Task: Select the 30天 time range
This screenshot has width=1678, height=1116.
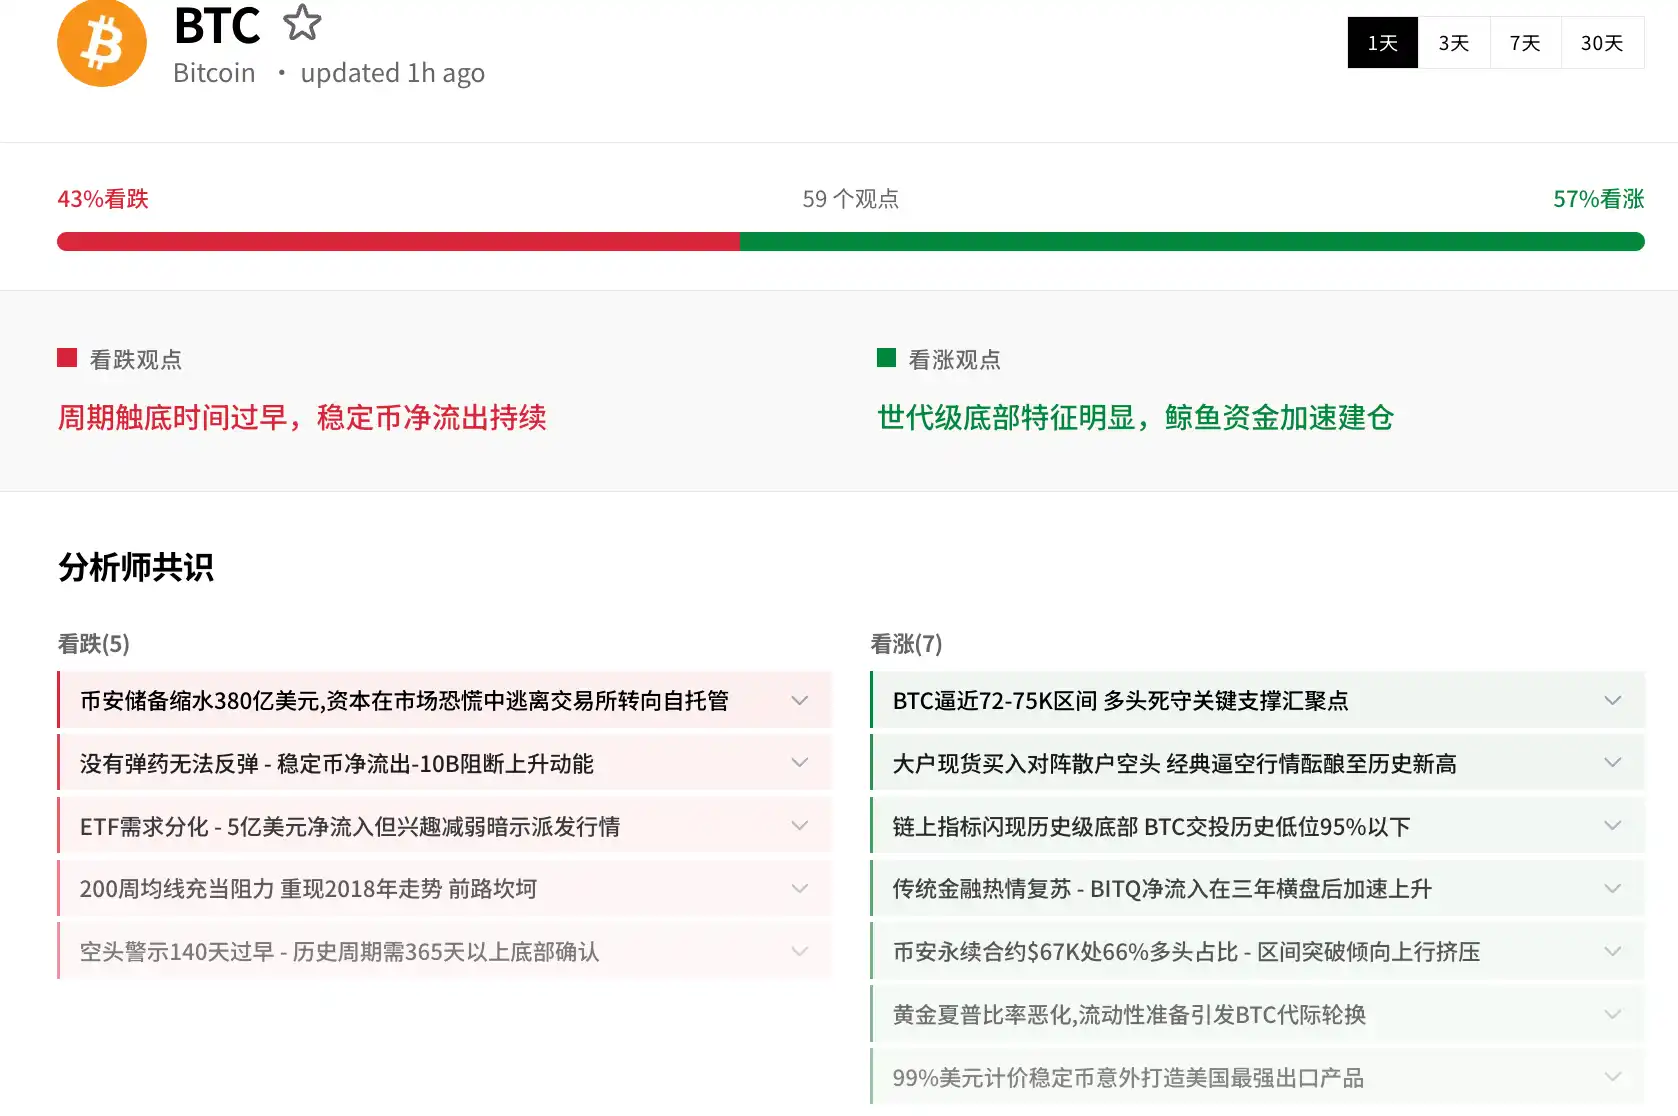Action: [1602, 42]
